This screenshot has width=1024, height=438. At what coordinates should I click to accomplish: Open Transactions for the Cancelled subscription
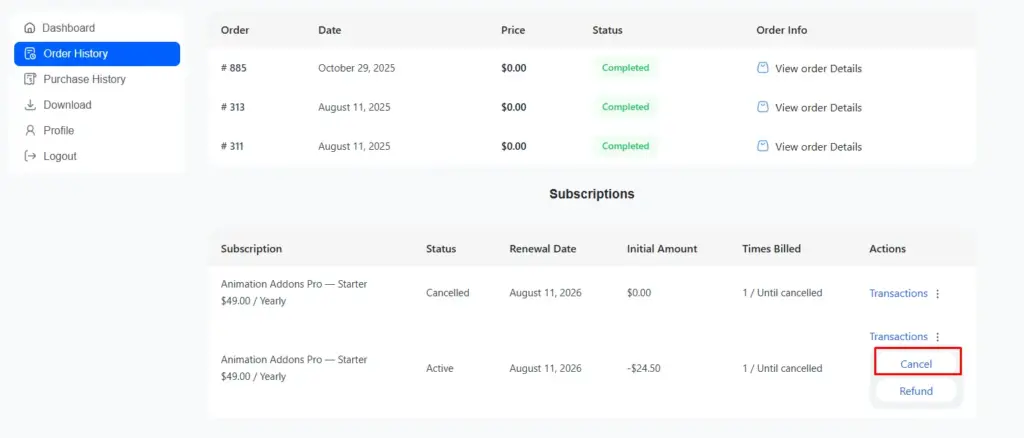point(898,294)
